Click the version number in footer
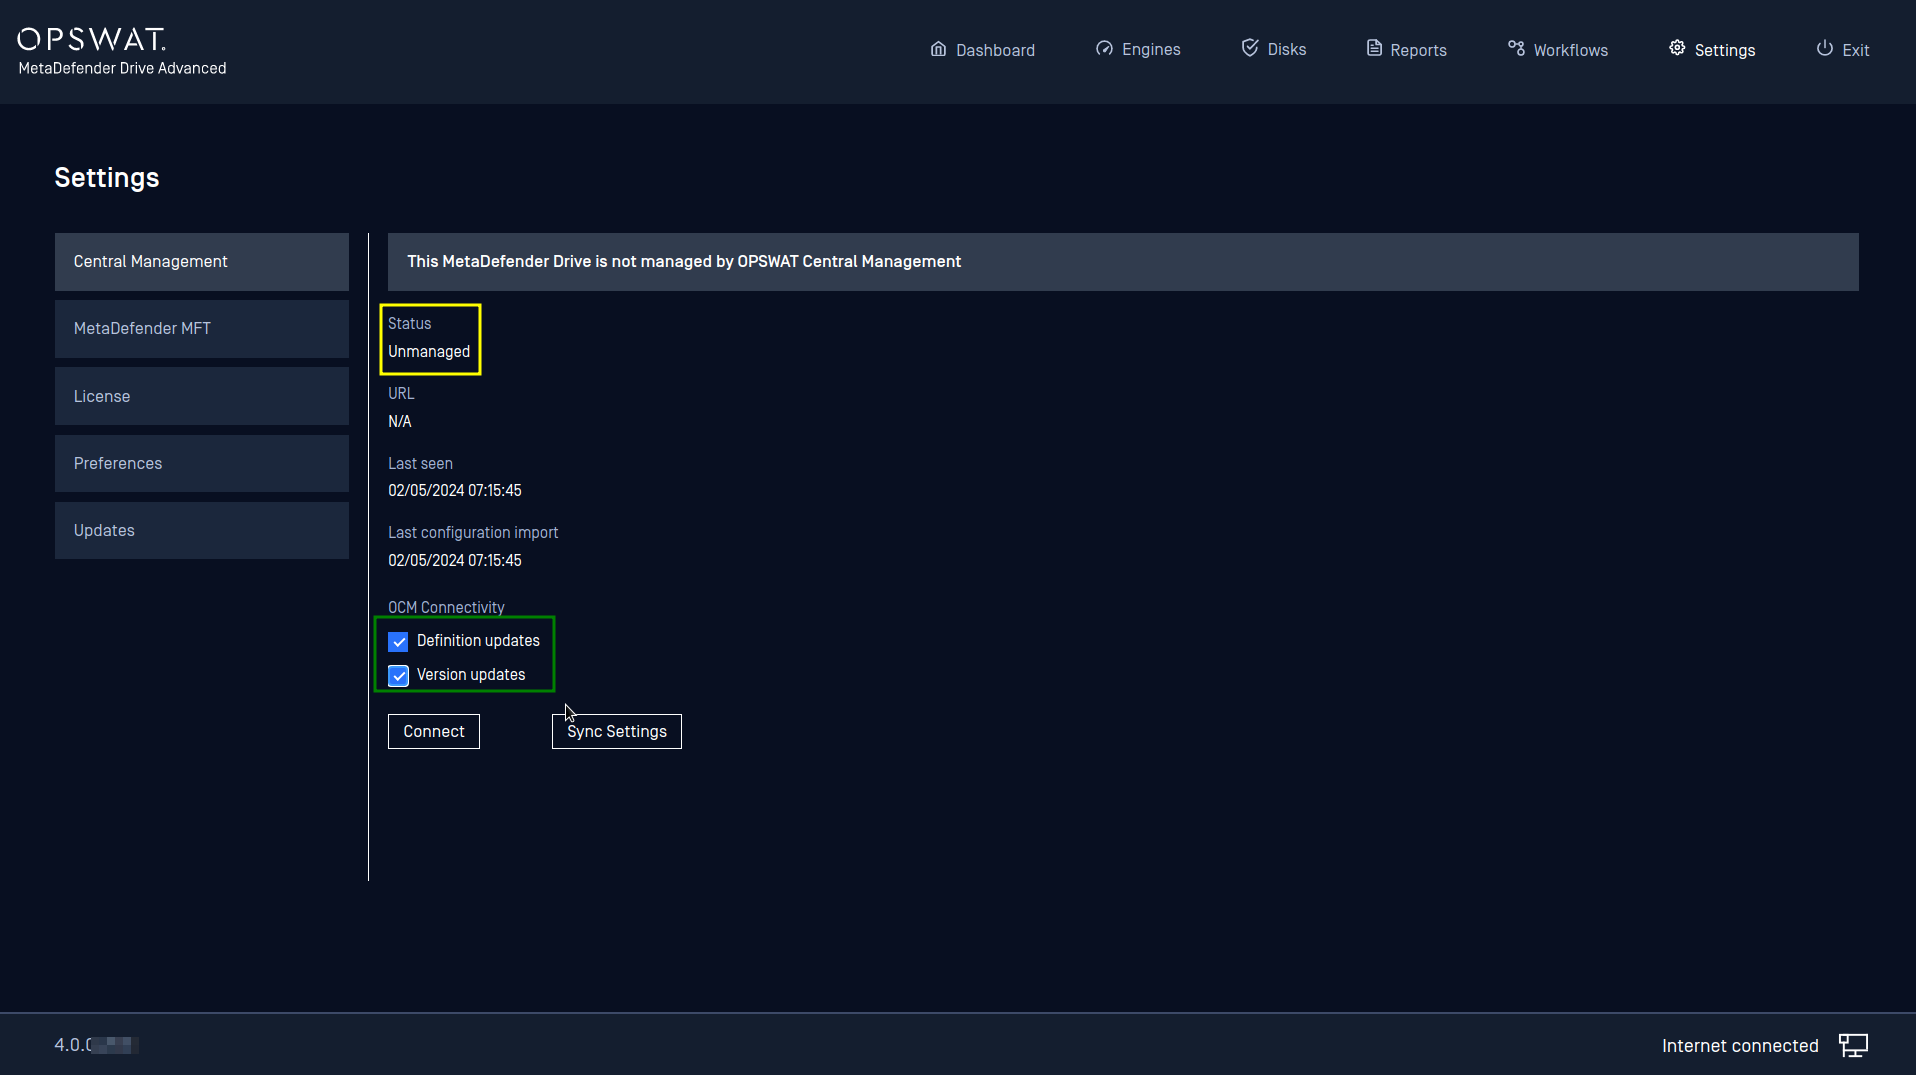The image size is (1916, 1075). point(96,1045)
